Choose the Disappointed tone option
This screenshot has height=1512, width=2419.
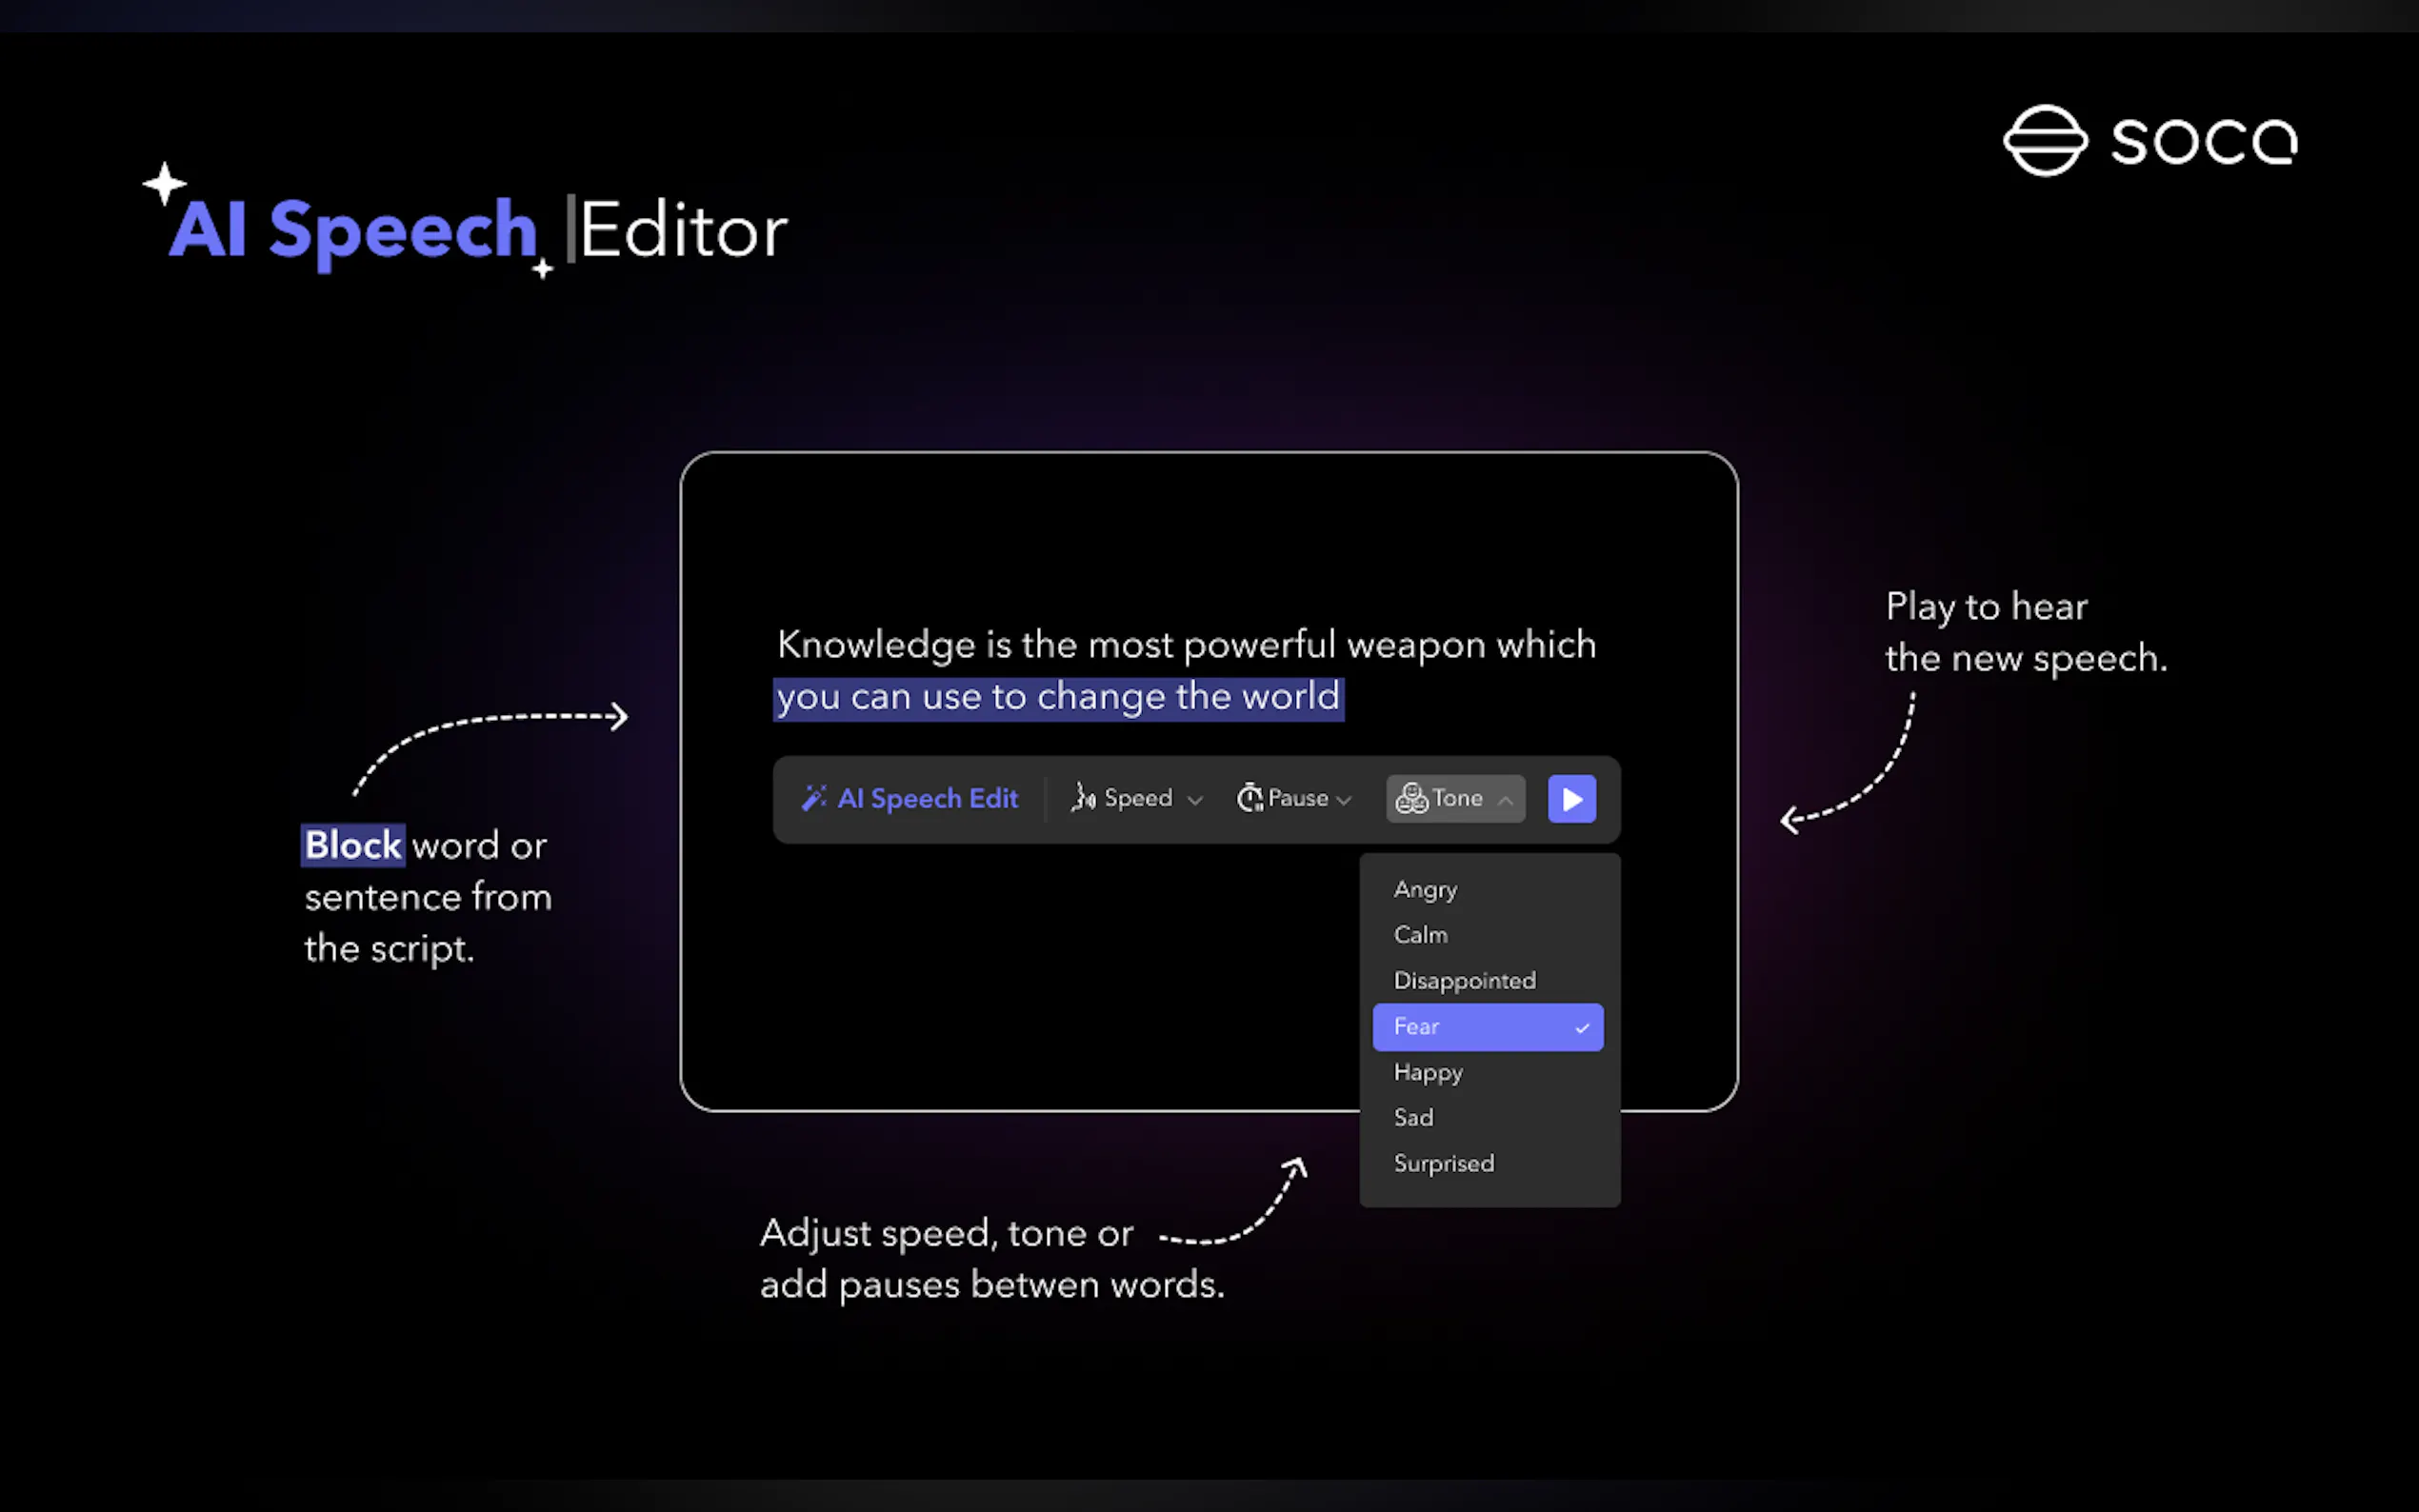pos(1464,980)
